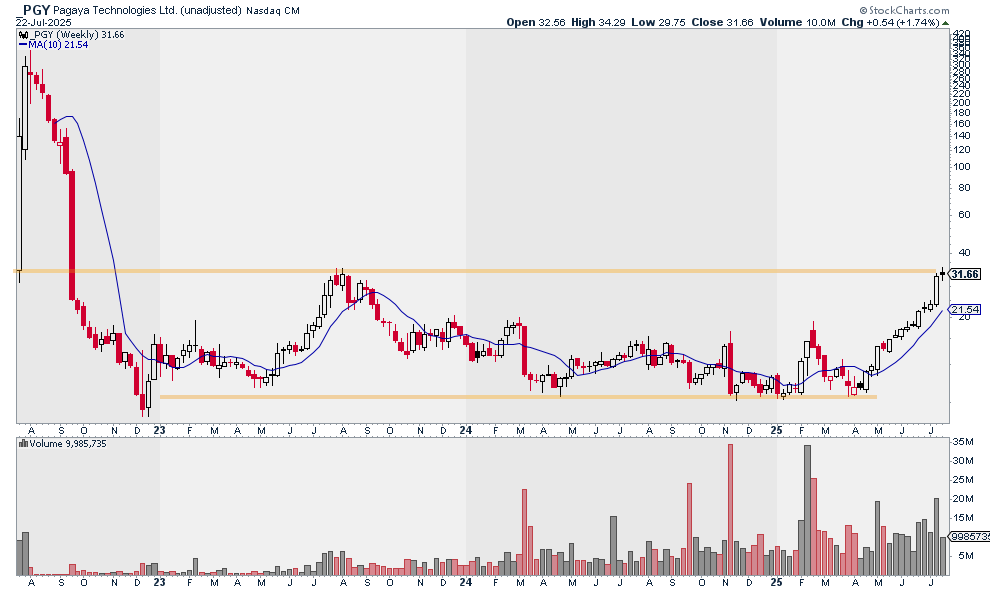This screenshot has height=591, width=990.
Task: Click the blue line marker beside MA(10)
Action: coord(23,45)
